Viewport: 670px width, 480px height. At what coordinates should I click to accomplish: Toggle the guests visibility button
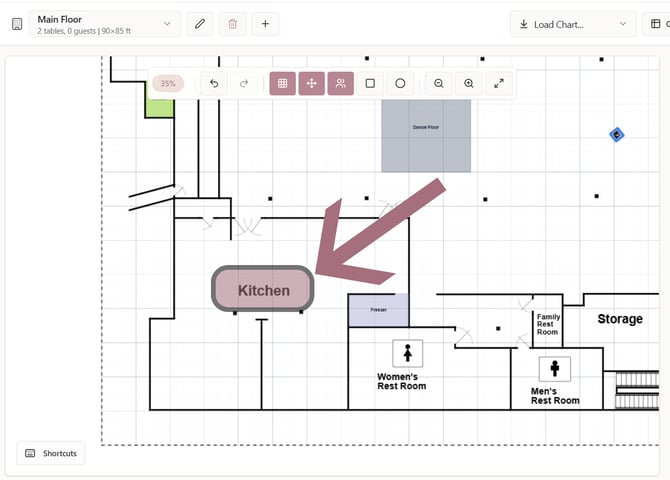(341, 84)
